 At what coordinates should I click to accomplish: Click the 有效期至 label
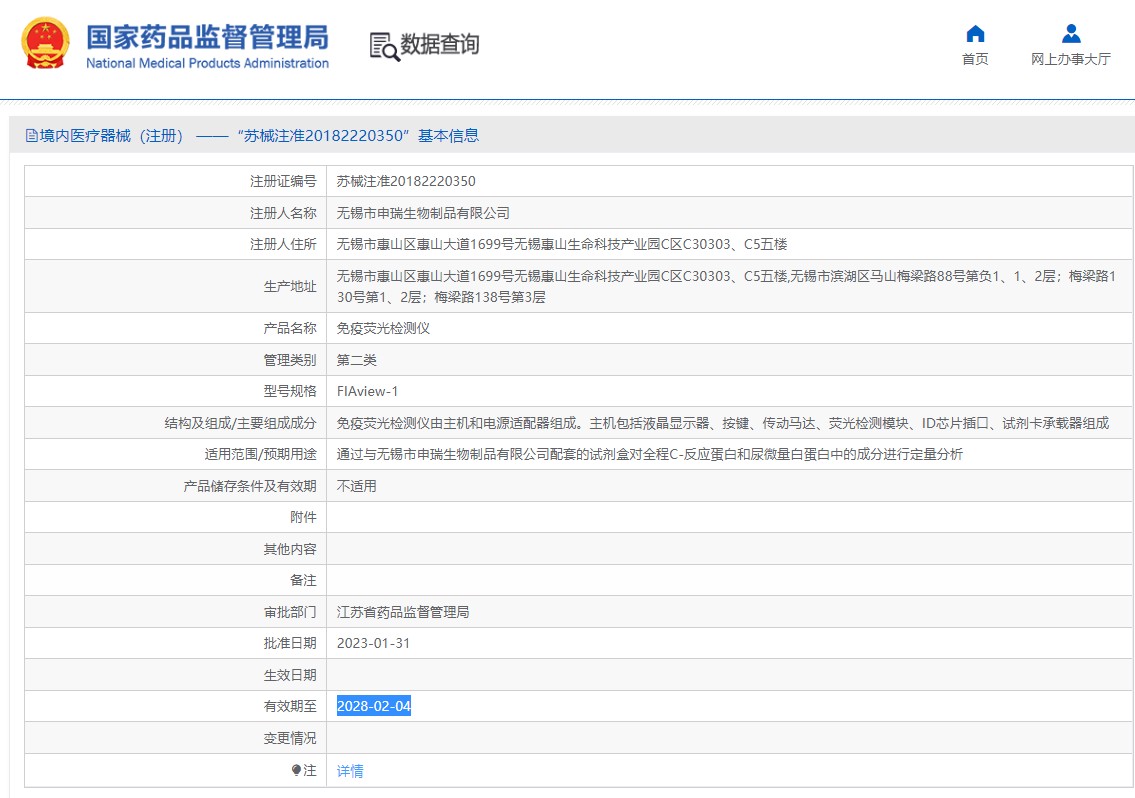point(290,706)
